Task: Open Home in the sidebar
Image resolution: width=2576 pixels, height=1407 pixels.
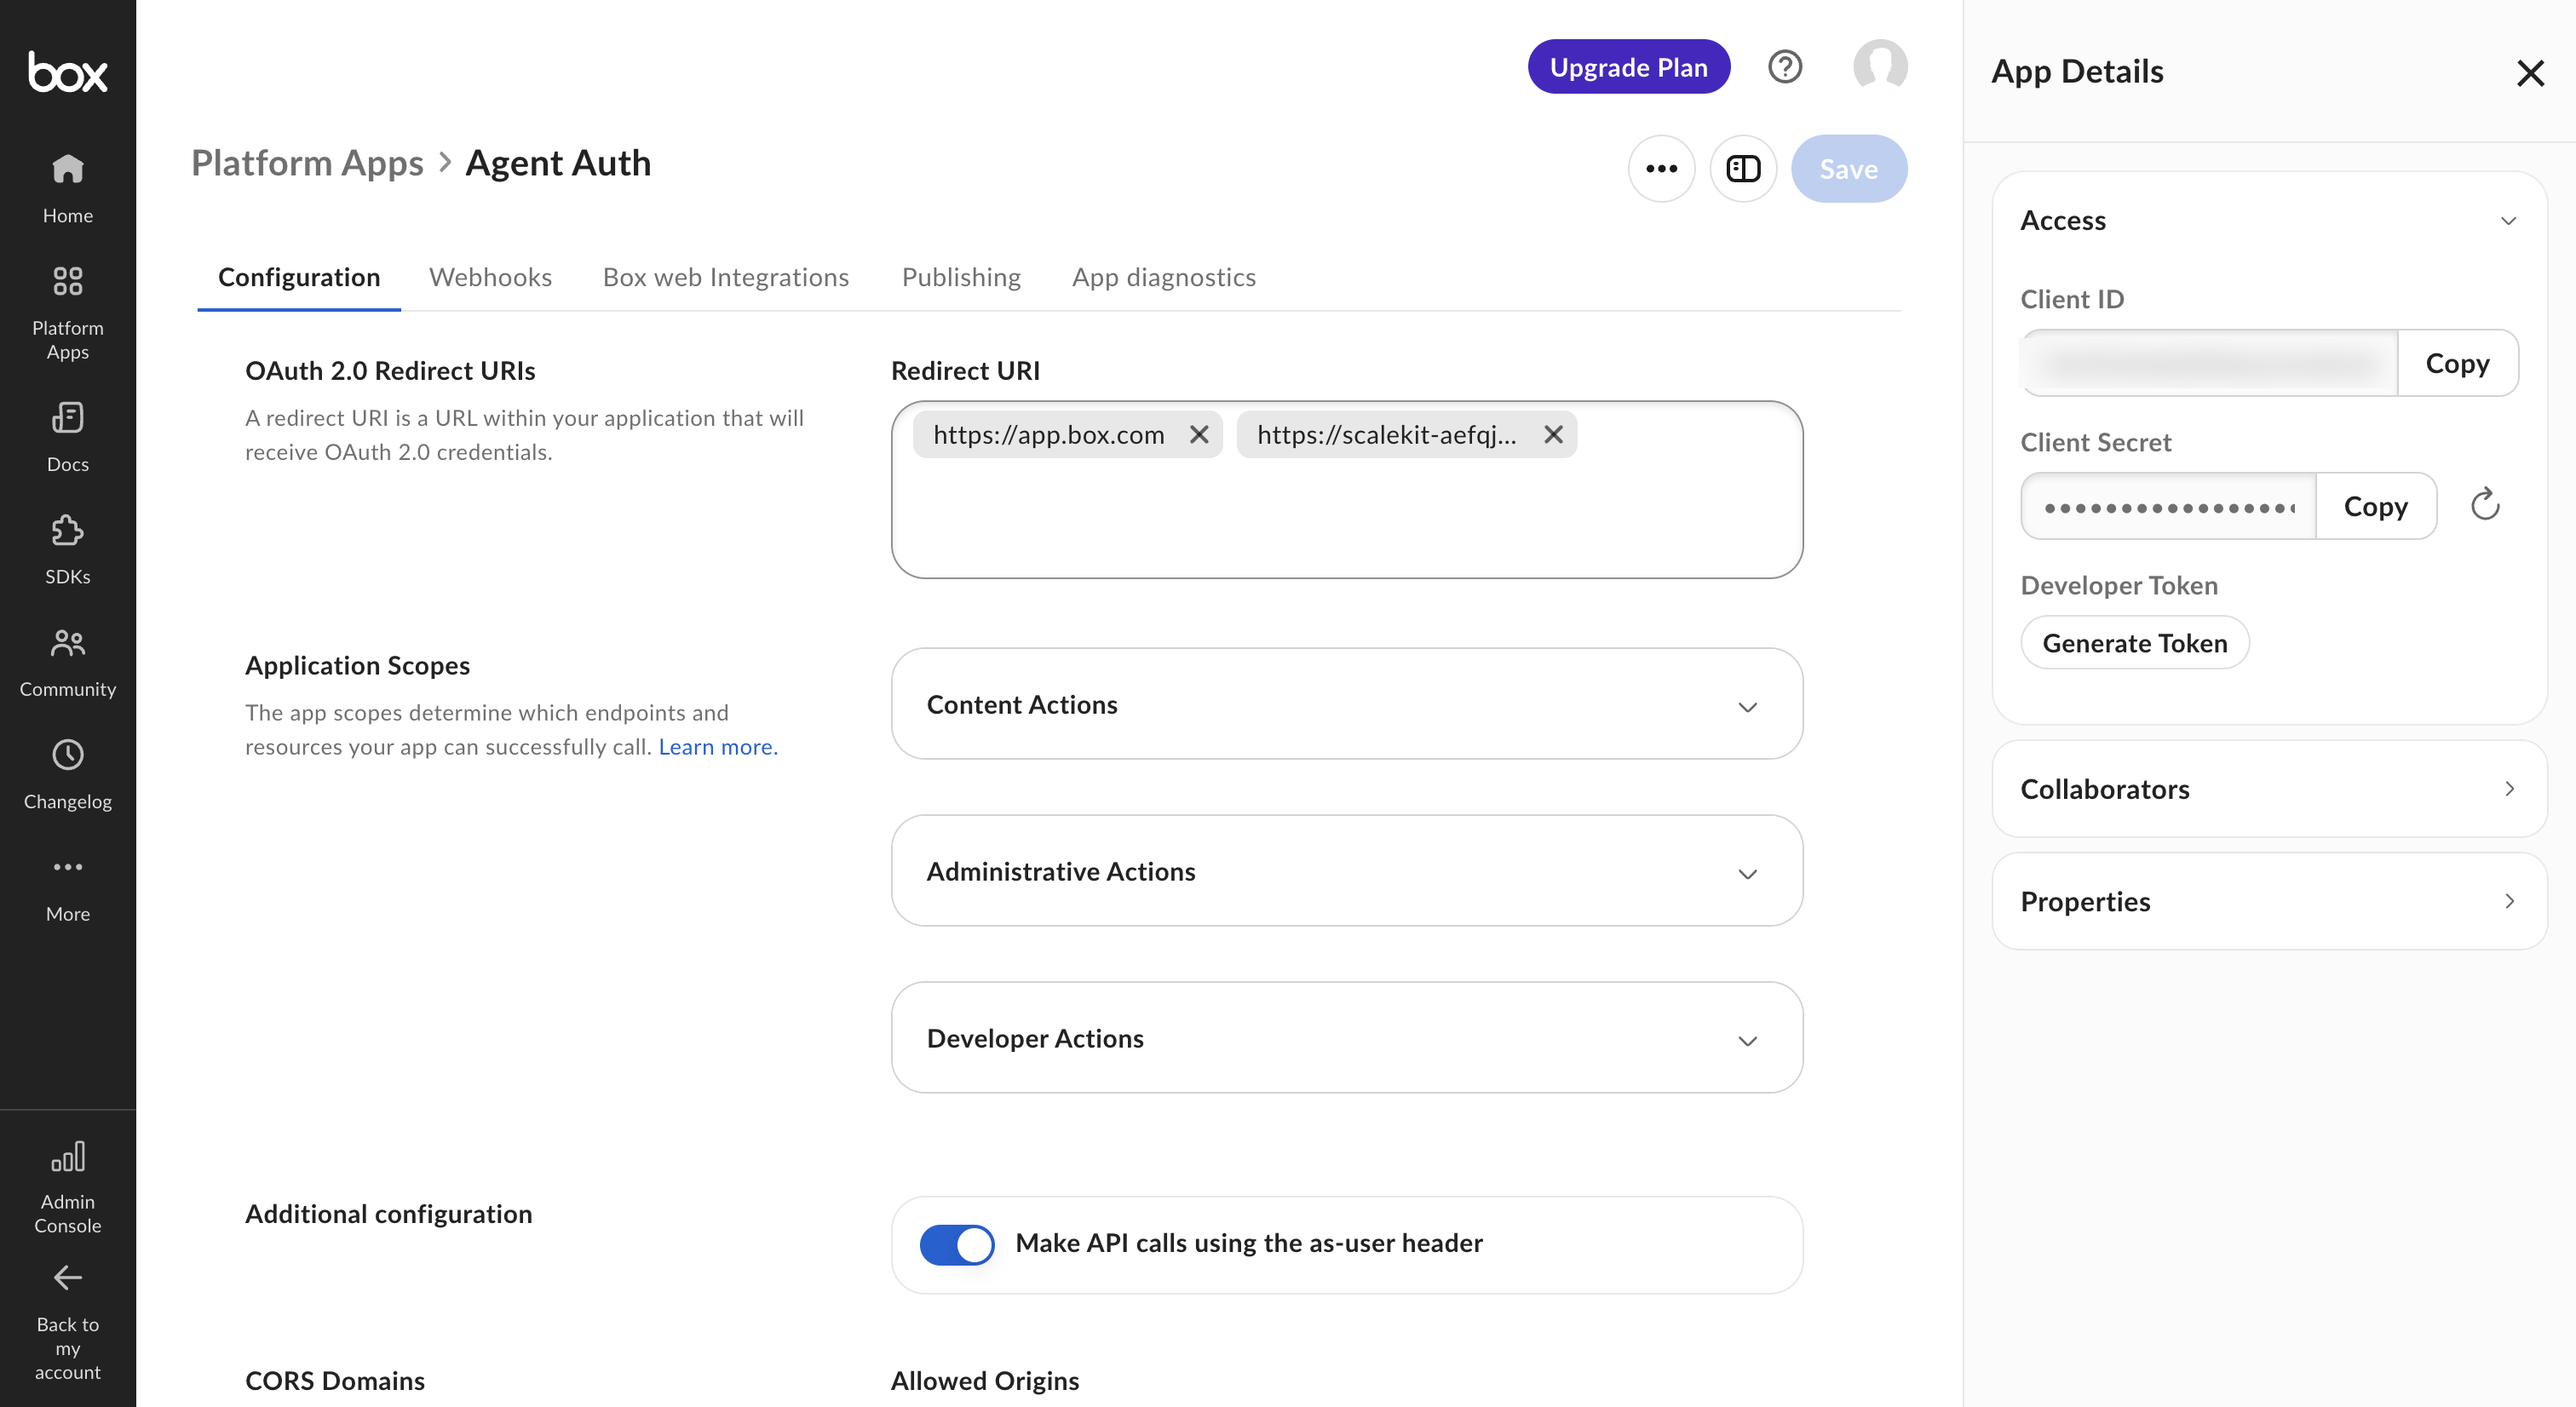Action: [x=67, y=188]
